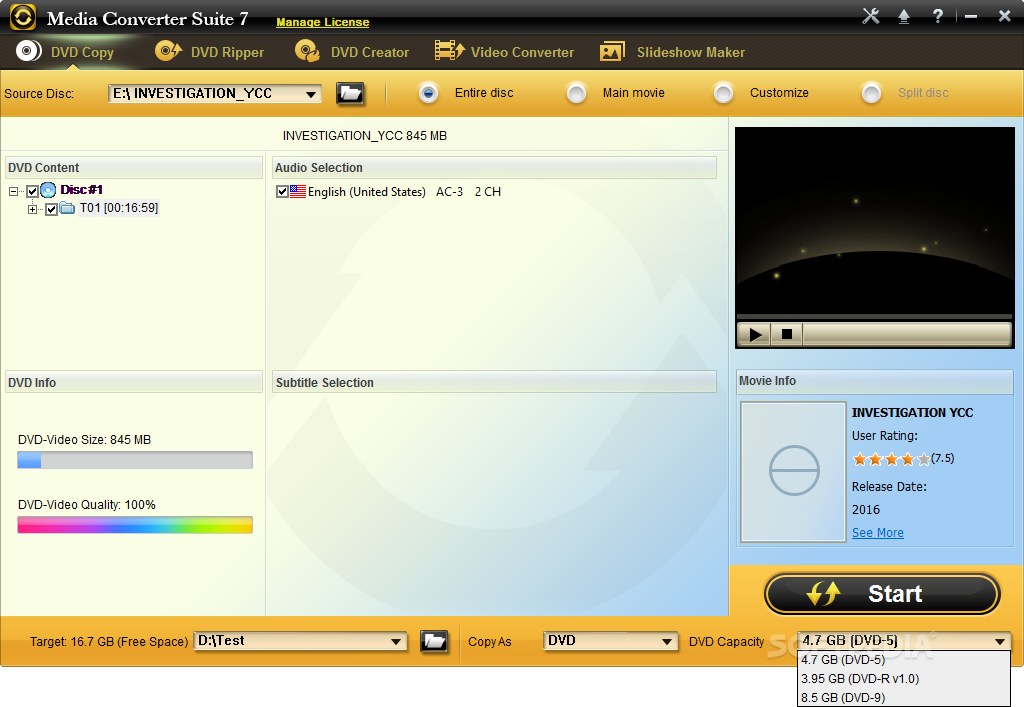Viewport: 1024px width, 707px height.
Task: Minimize the Media Converter Suite window
Action: [x=971, y=17]
